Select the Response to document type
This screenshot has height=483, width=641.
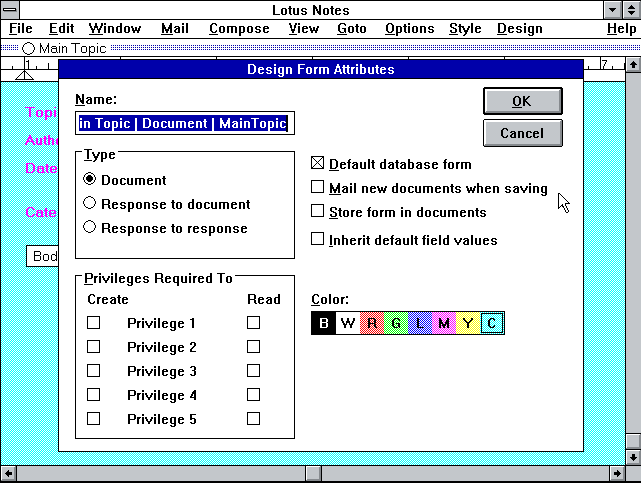(90, 204)
